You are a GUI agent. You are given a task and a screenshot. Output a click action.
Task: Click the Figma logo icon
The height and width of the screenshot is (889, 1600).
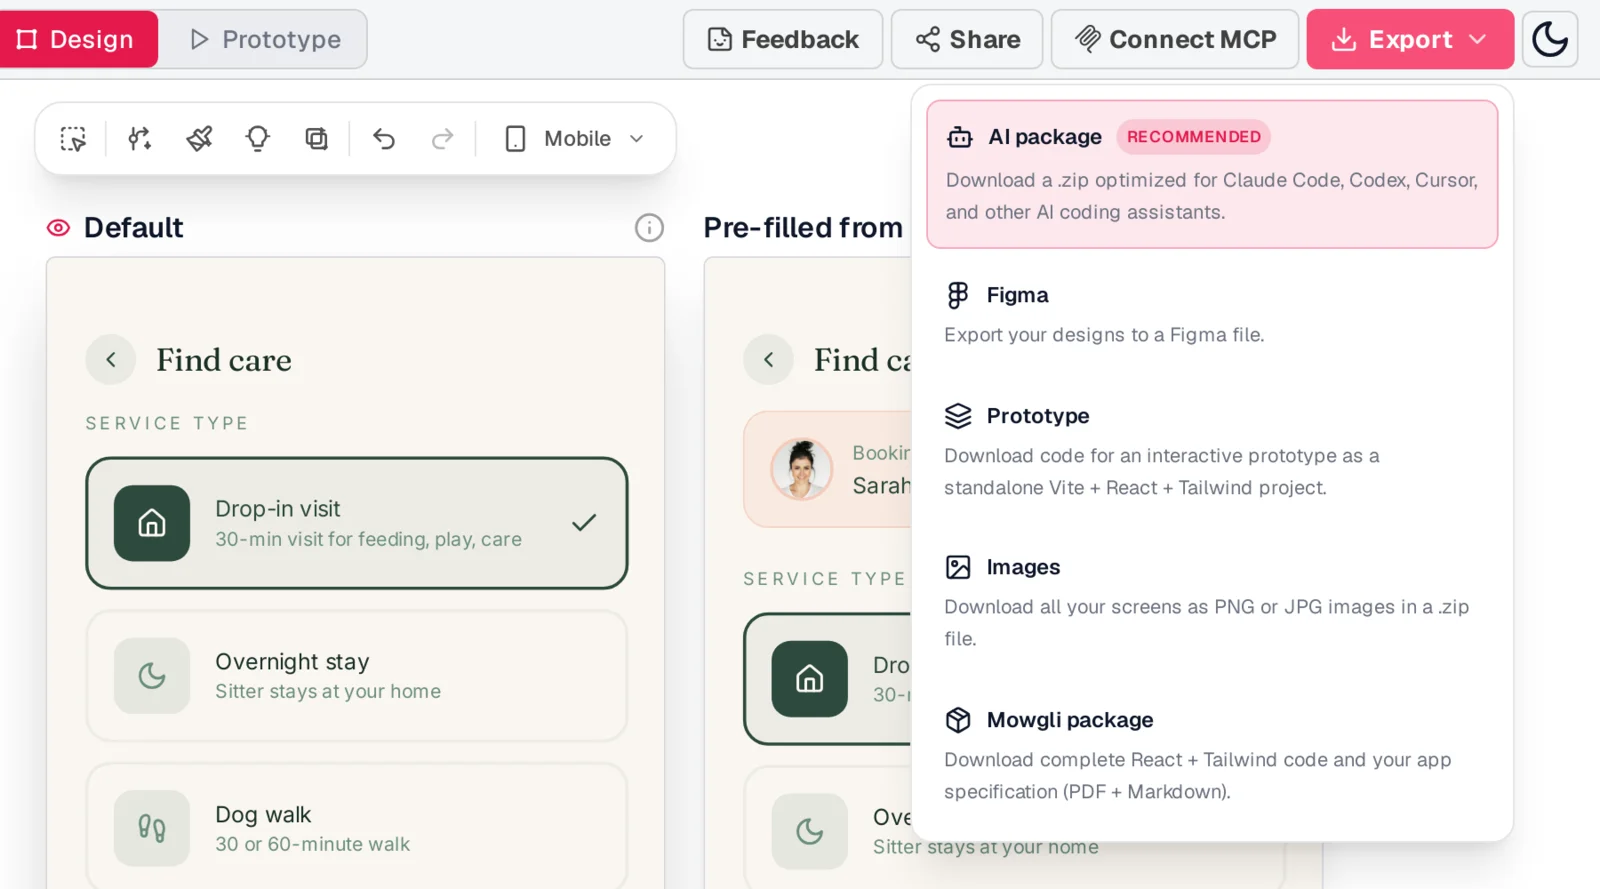(x=958, y=295)
